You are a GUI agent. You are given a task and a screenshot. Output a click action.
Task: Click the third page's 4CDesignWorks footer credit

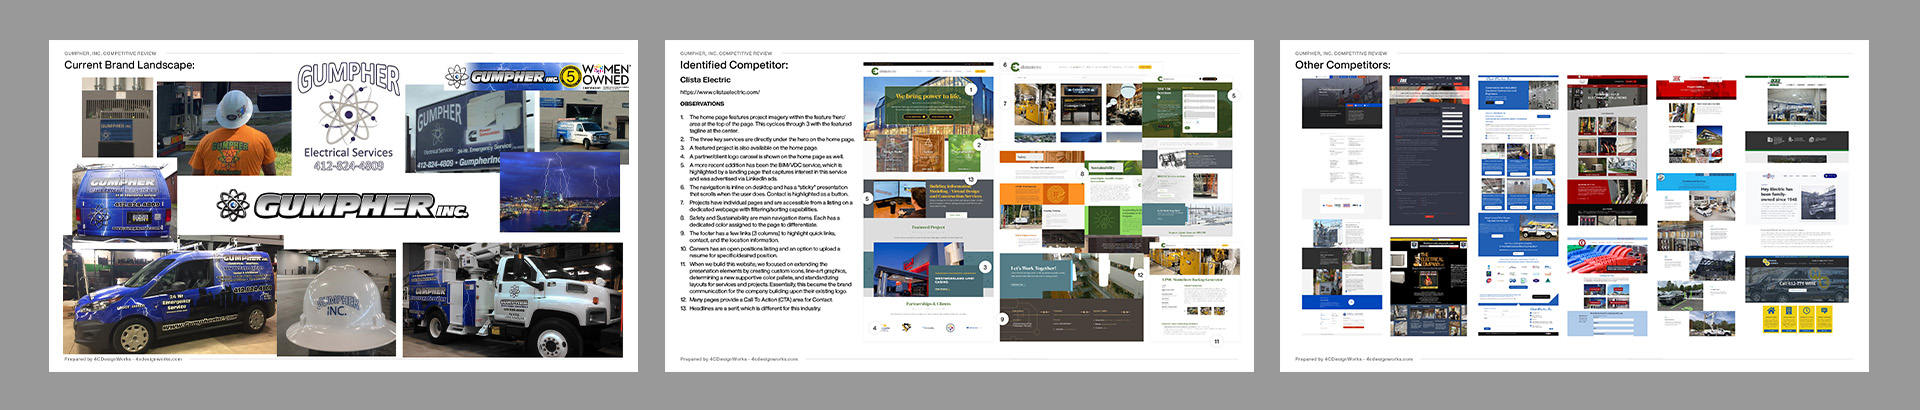(1354, 358)
